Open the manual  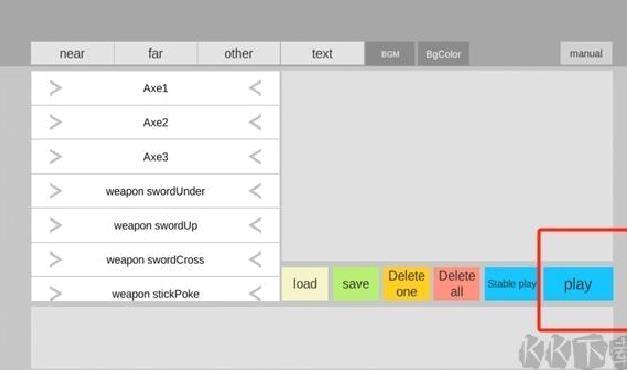click(586, 54)
